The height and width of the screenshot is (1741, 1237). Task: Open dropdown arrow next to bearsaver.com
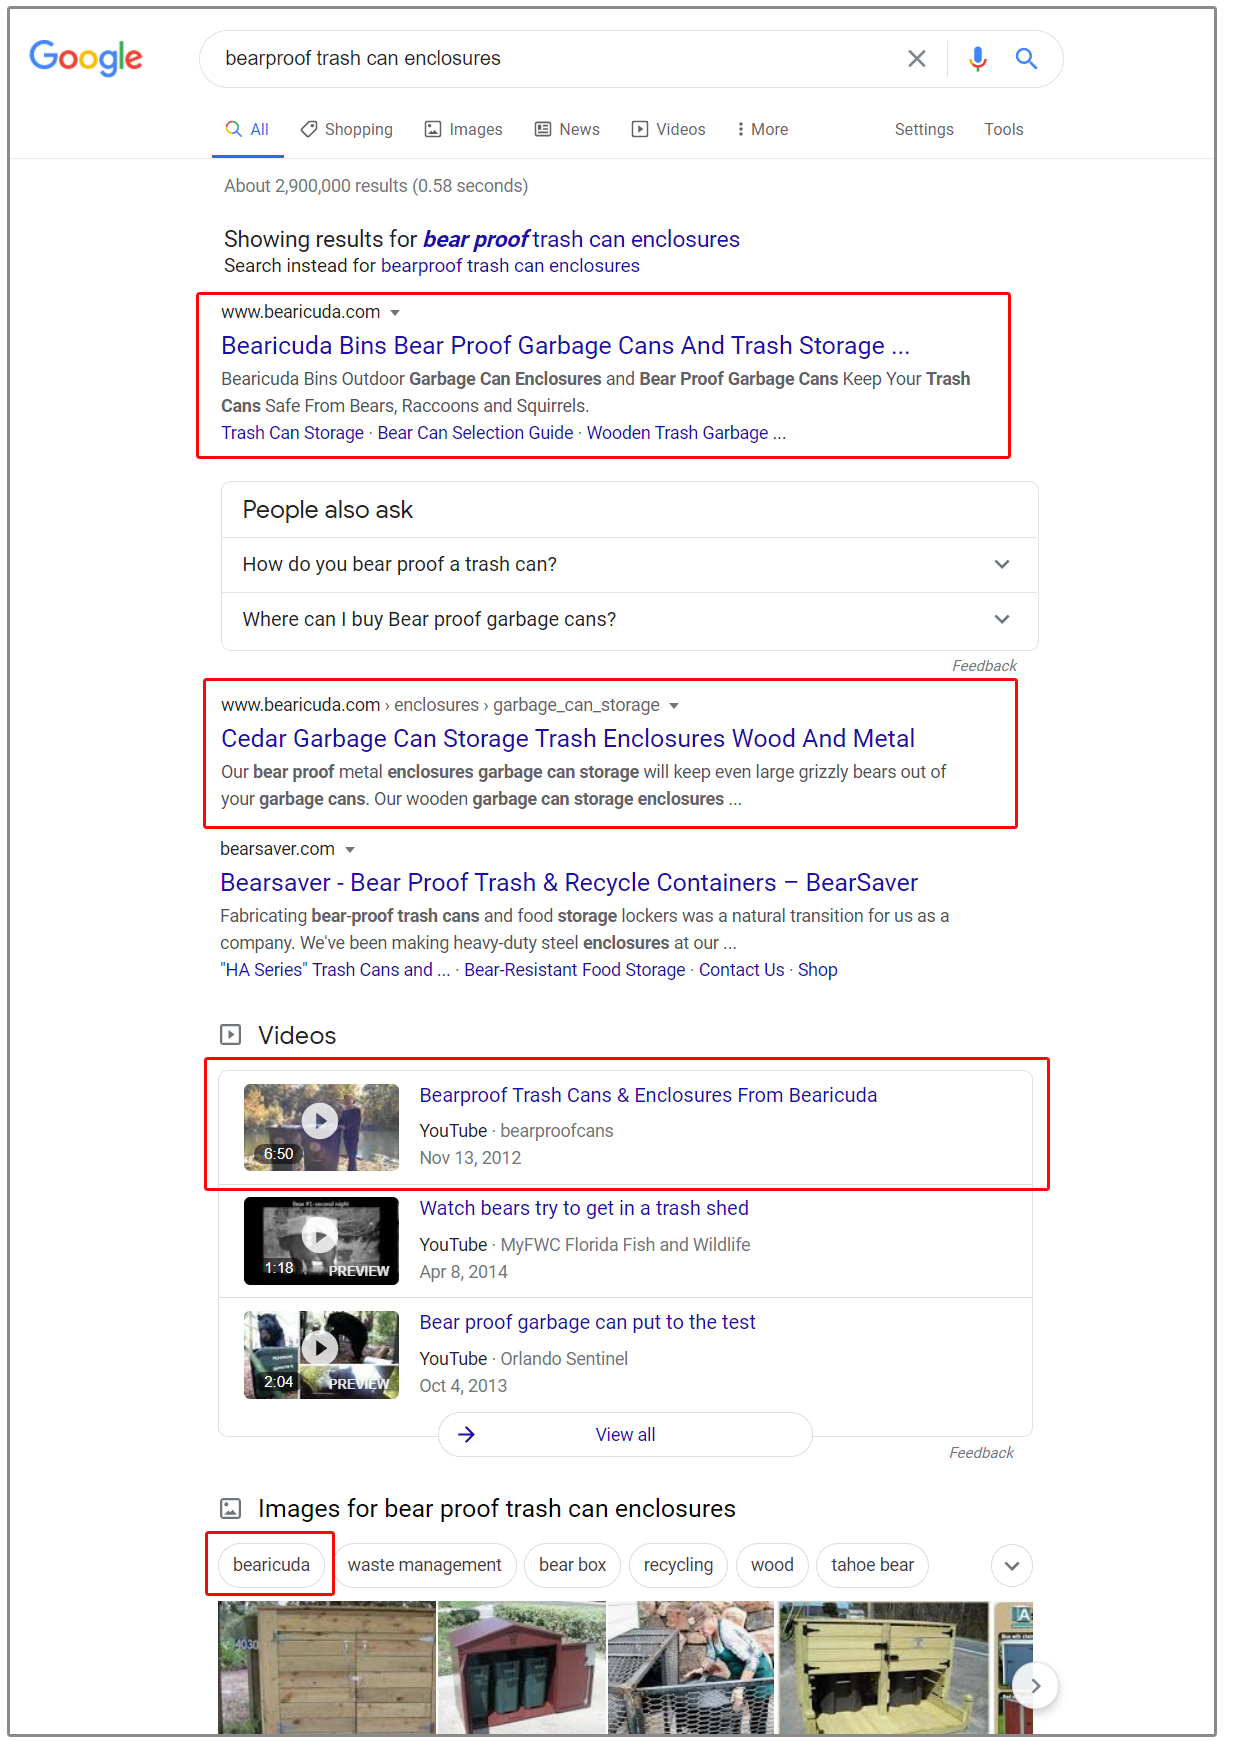pyautogui.click(x=350, y=850)
